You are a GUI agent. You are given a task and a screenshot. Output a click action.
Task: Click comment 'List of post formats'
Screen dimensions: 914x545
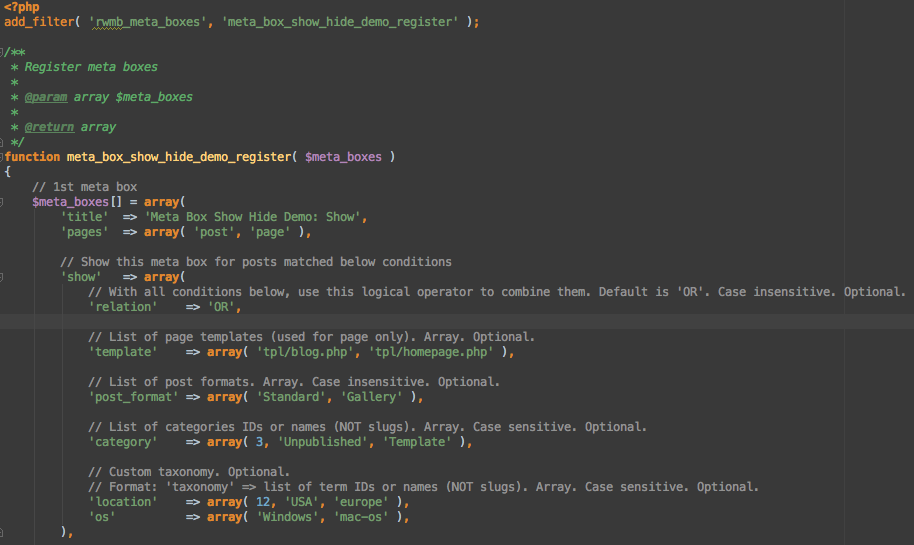click(x=294, y=382)
